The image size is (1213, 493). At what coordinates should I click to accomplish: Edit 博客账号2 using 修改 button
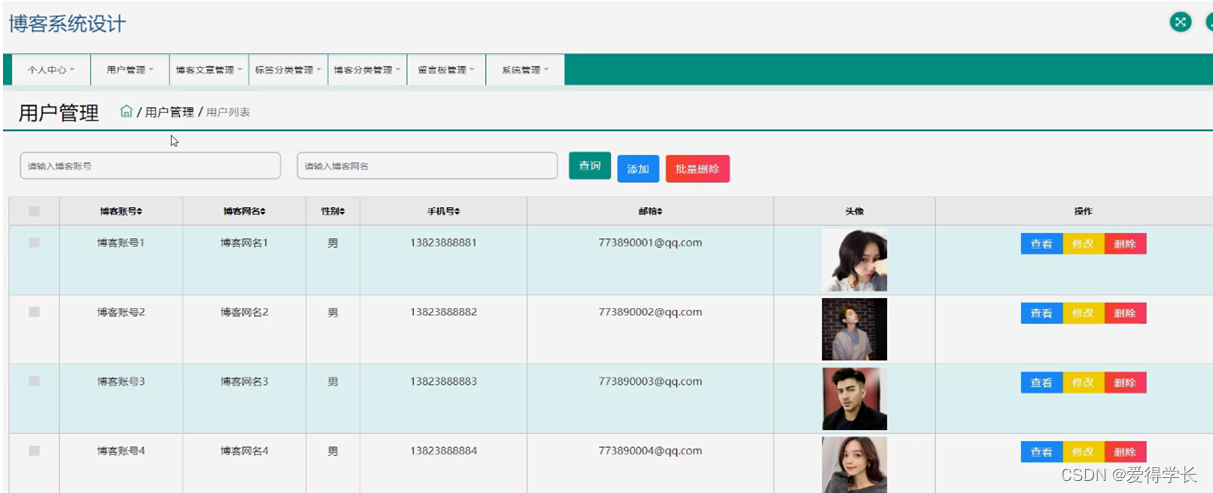(1083, 313)
